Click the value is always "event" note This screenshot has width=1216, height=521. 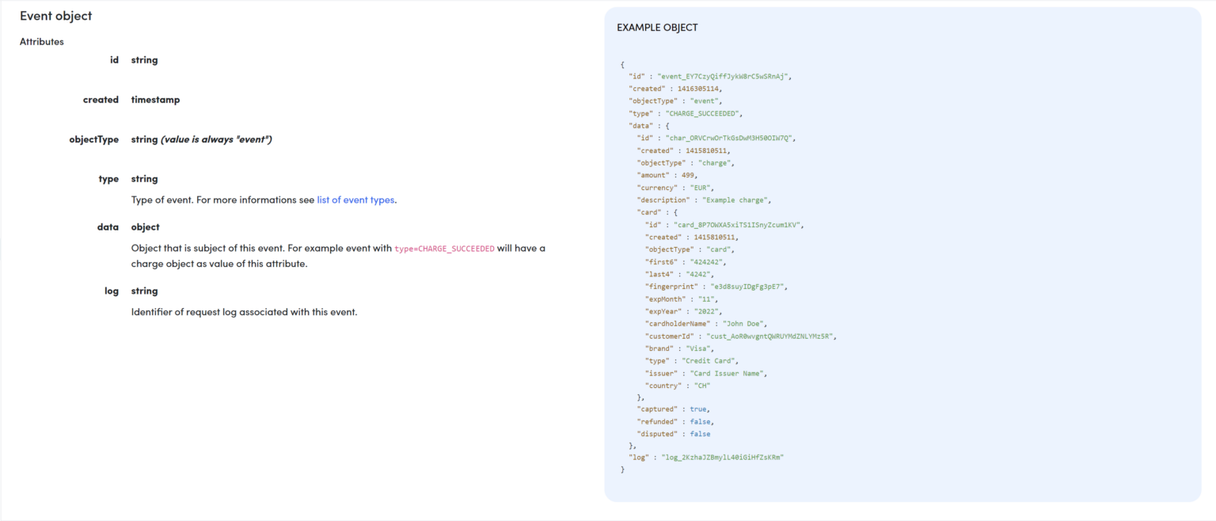click(x=216, y=140)
